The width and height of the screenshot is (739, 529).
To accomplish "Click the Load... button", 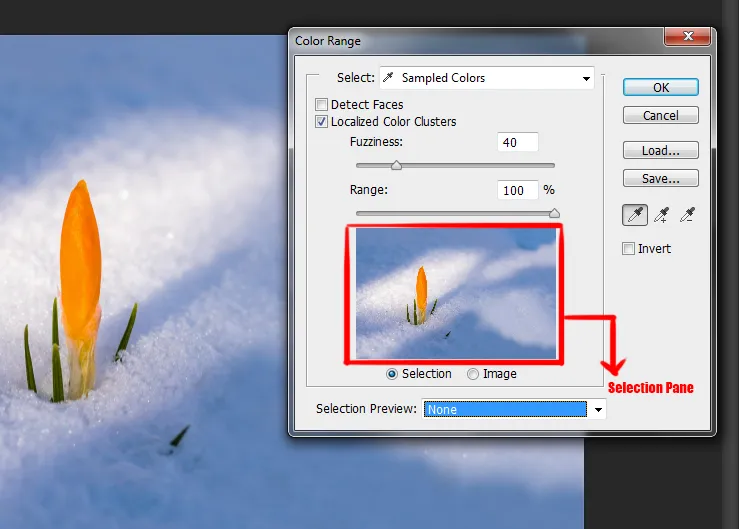I will click(x=661, y=150).
